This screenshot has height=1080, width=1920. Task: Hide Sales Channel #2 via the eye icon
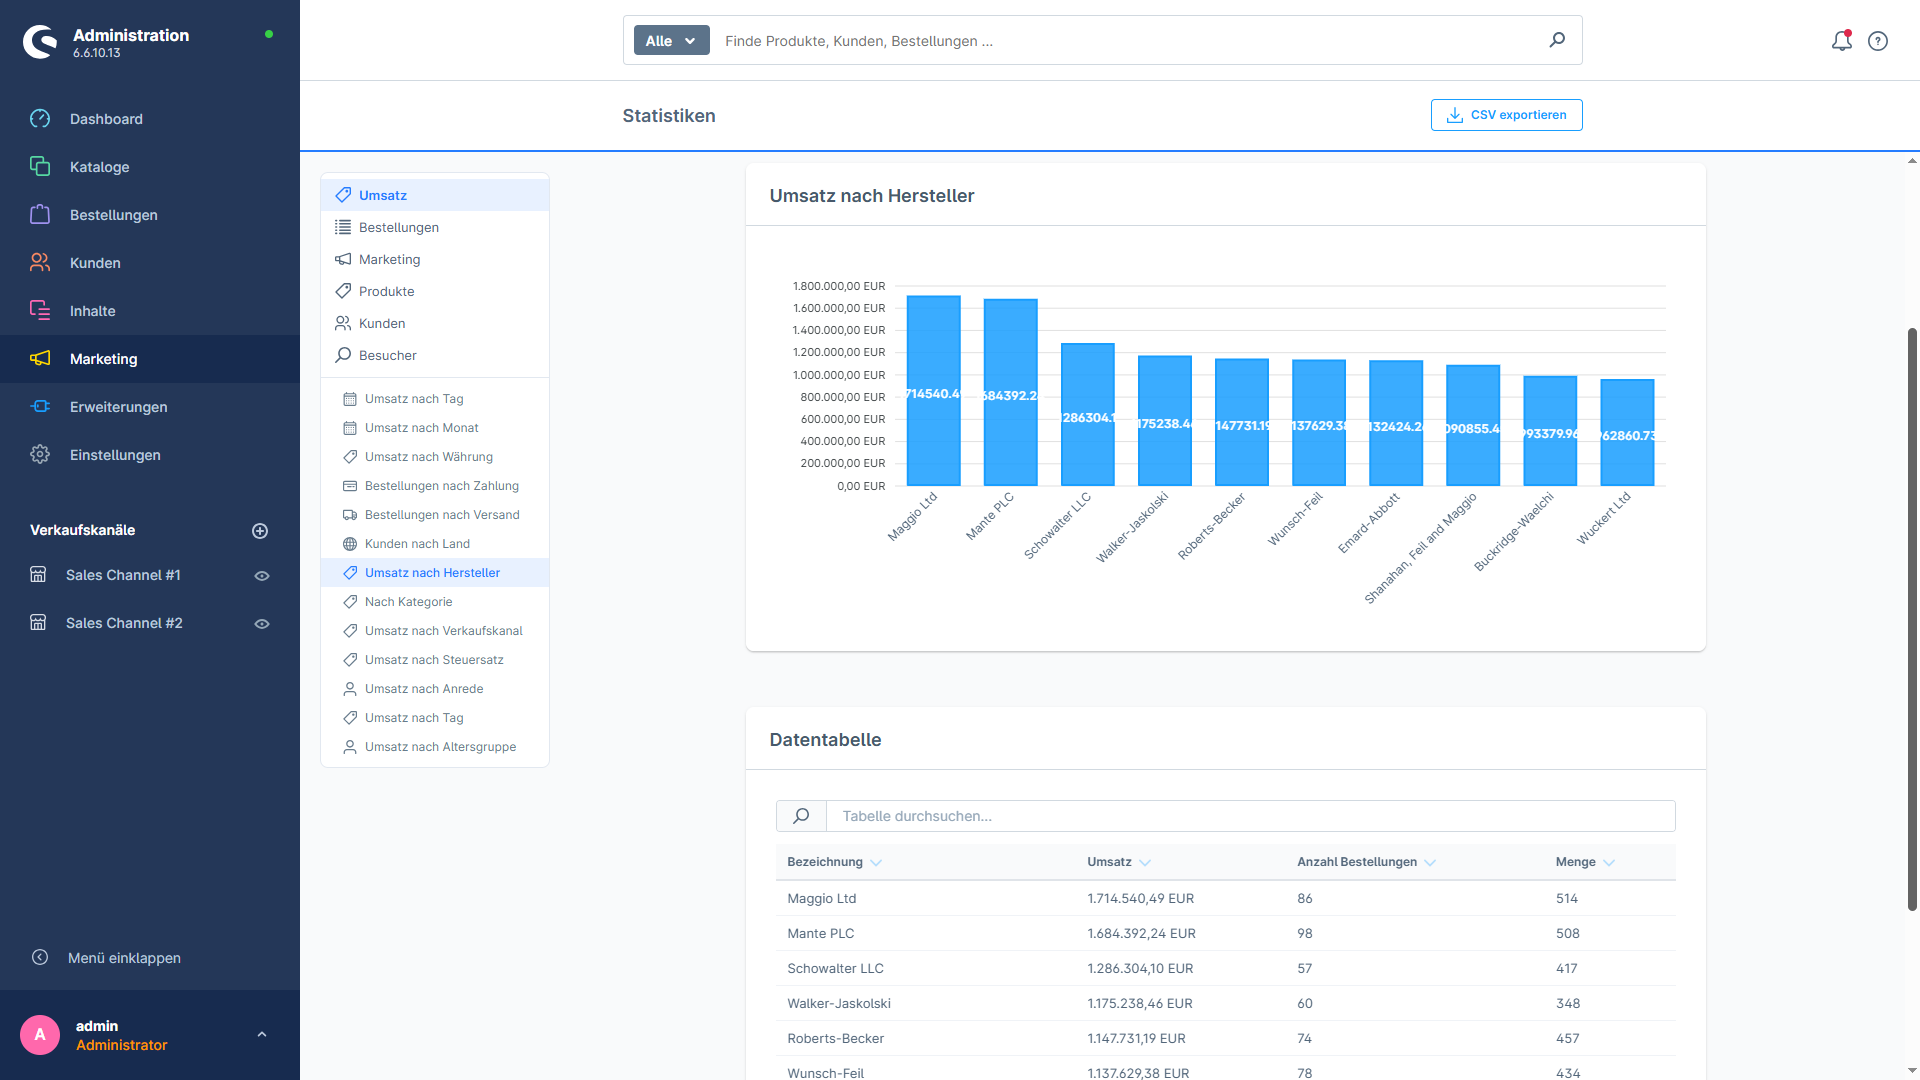tap(261, 622)
